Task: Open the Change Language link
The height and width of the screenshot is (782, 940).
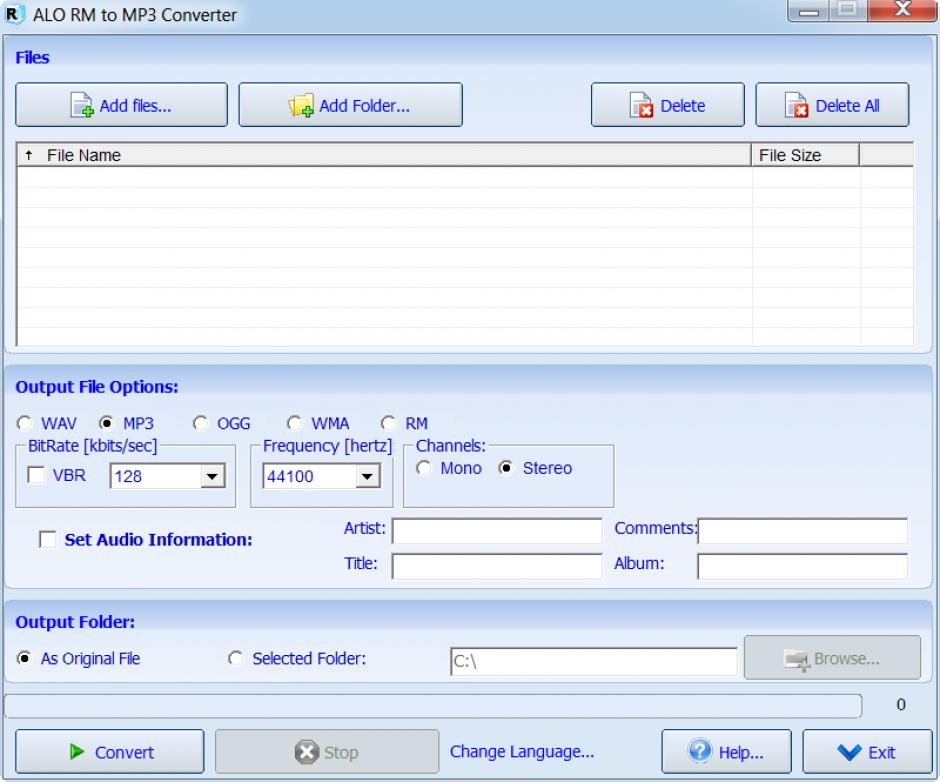Action: (x=522, y=751)
